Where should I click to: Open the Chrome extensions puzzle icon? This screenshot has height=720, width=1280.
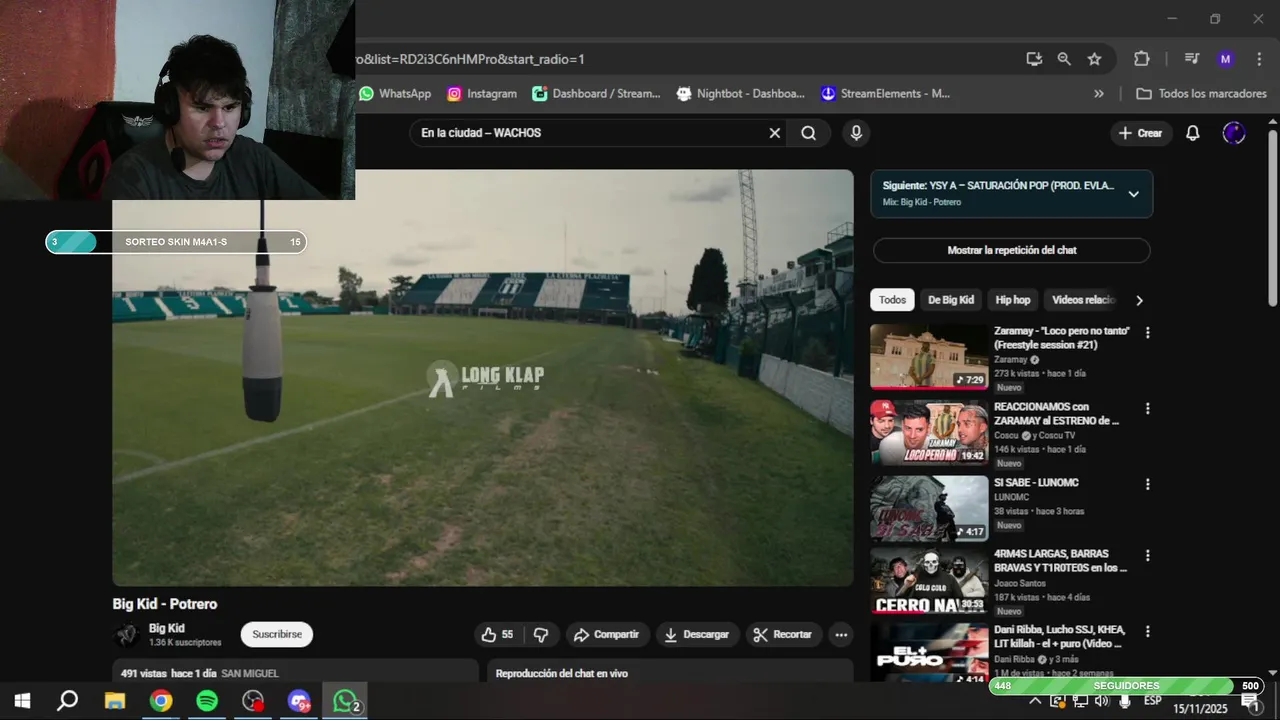[1142, 59]
